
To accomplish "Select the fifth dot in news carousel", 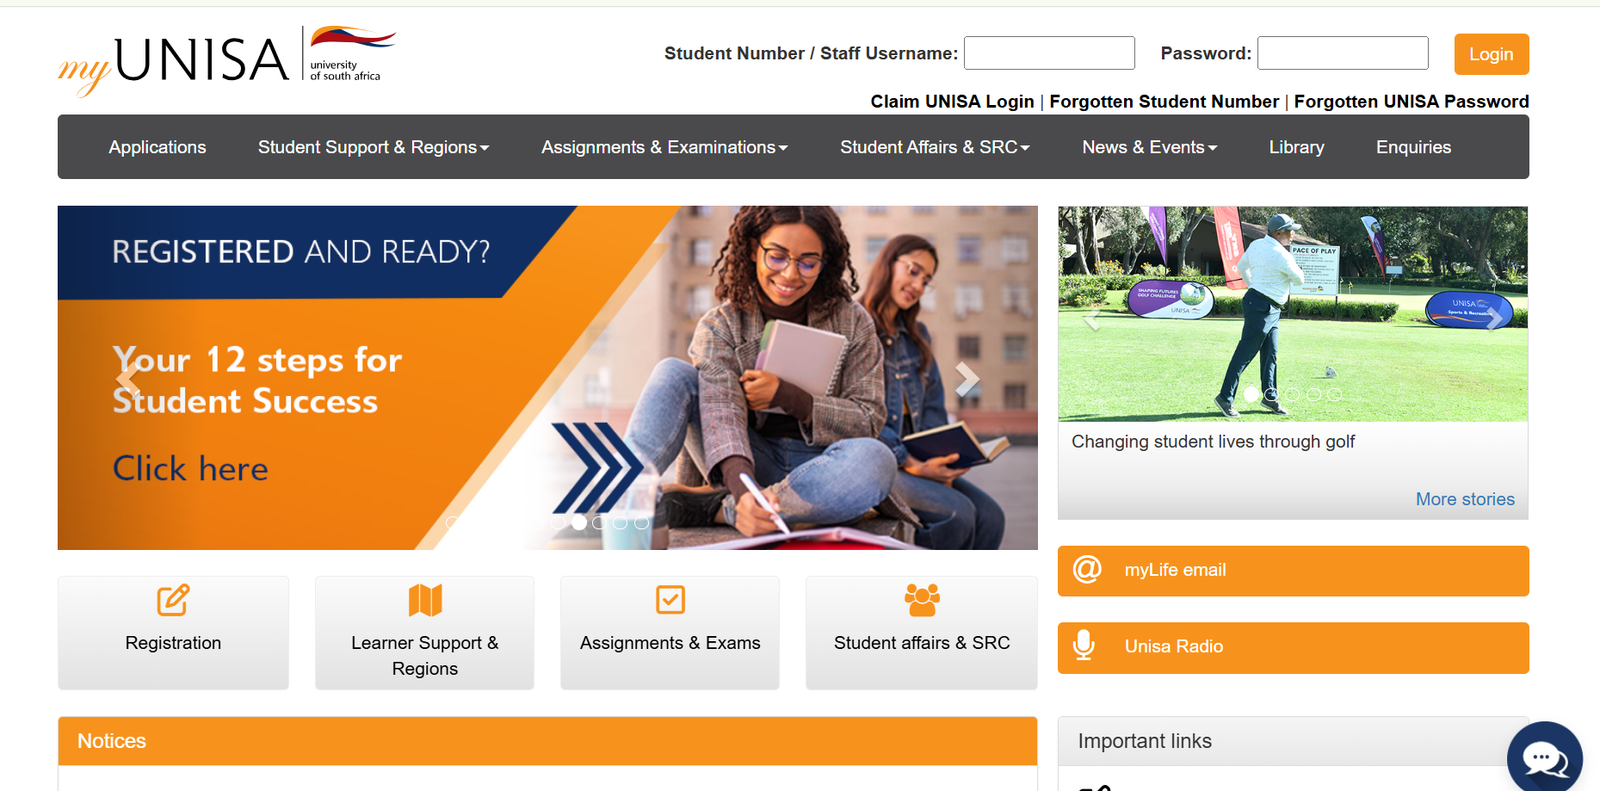I will tap(1335, 394).
